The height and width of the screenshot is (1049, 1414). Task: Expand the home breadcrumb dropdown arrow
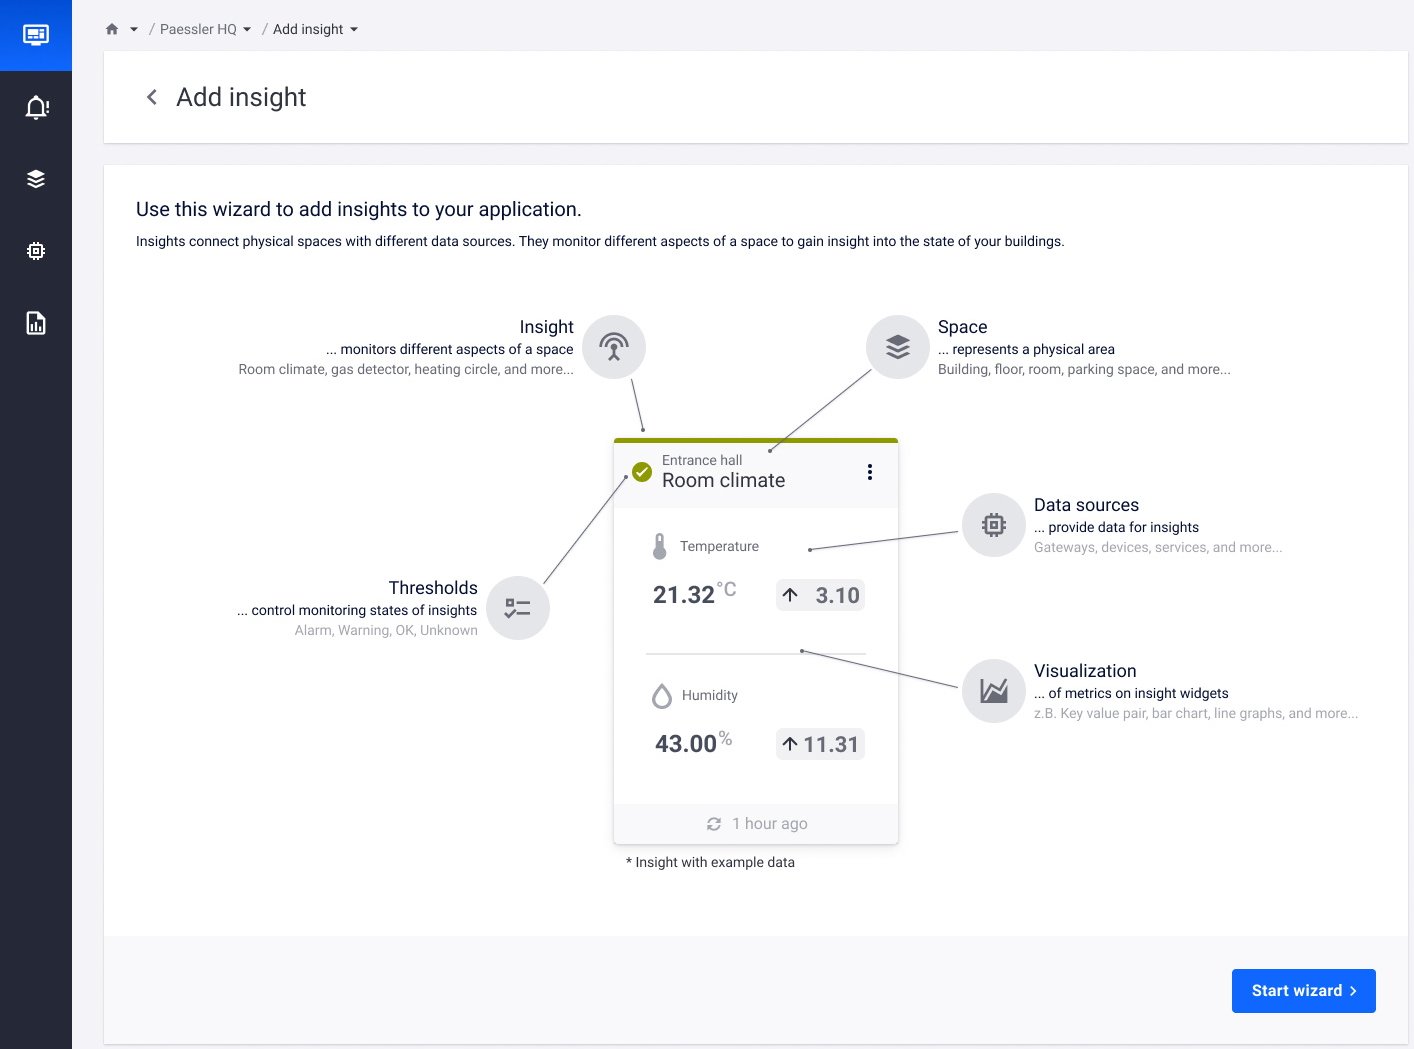click(x=134, y=30)
